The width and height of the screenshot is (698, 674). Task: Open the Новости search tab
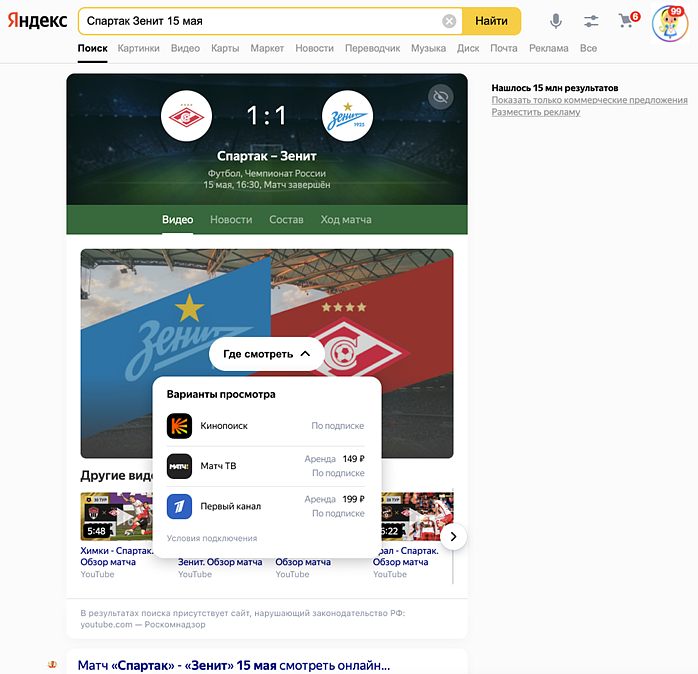coord(314,49)
